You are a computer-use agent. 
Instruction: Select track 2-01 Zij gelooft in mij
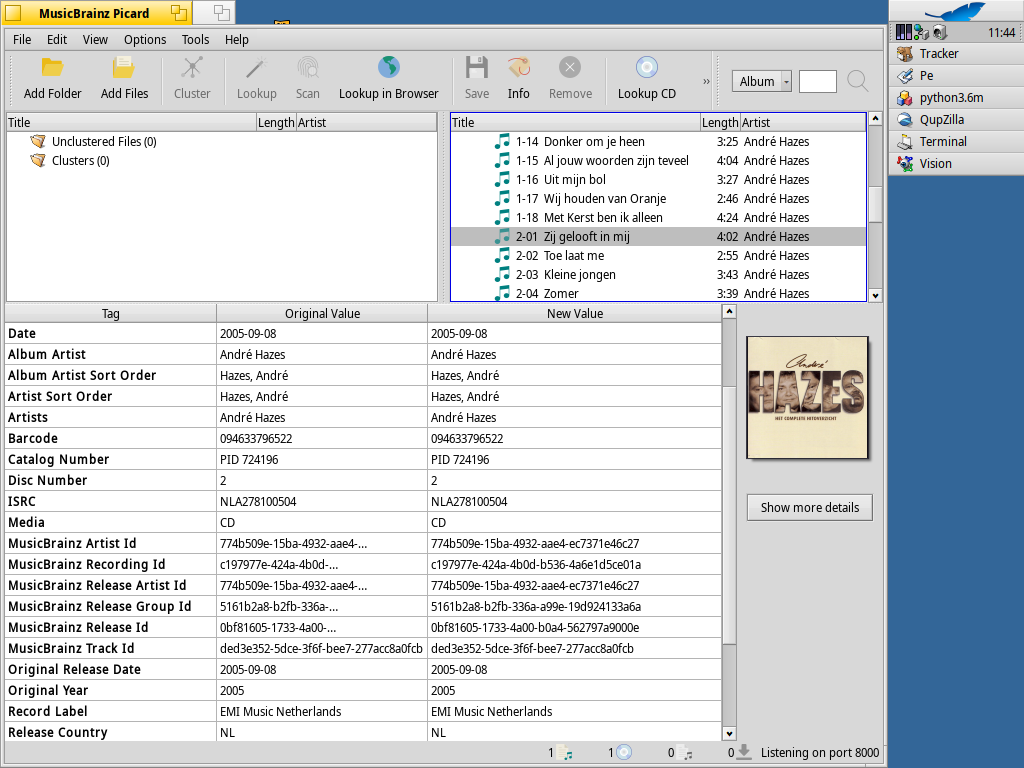pos(658,236)
